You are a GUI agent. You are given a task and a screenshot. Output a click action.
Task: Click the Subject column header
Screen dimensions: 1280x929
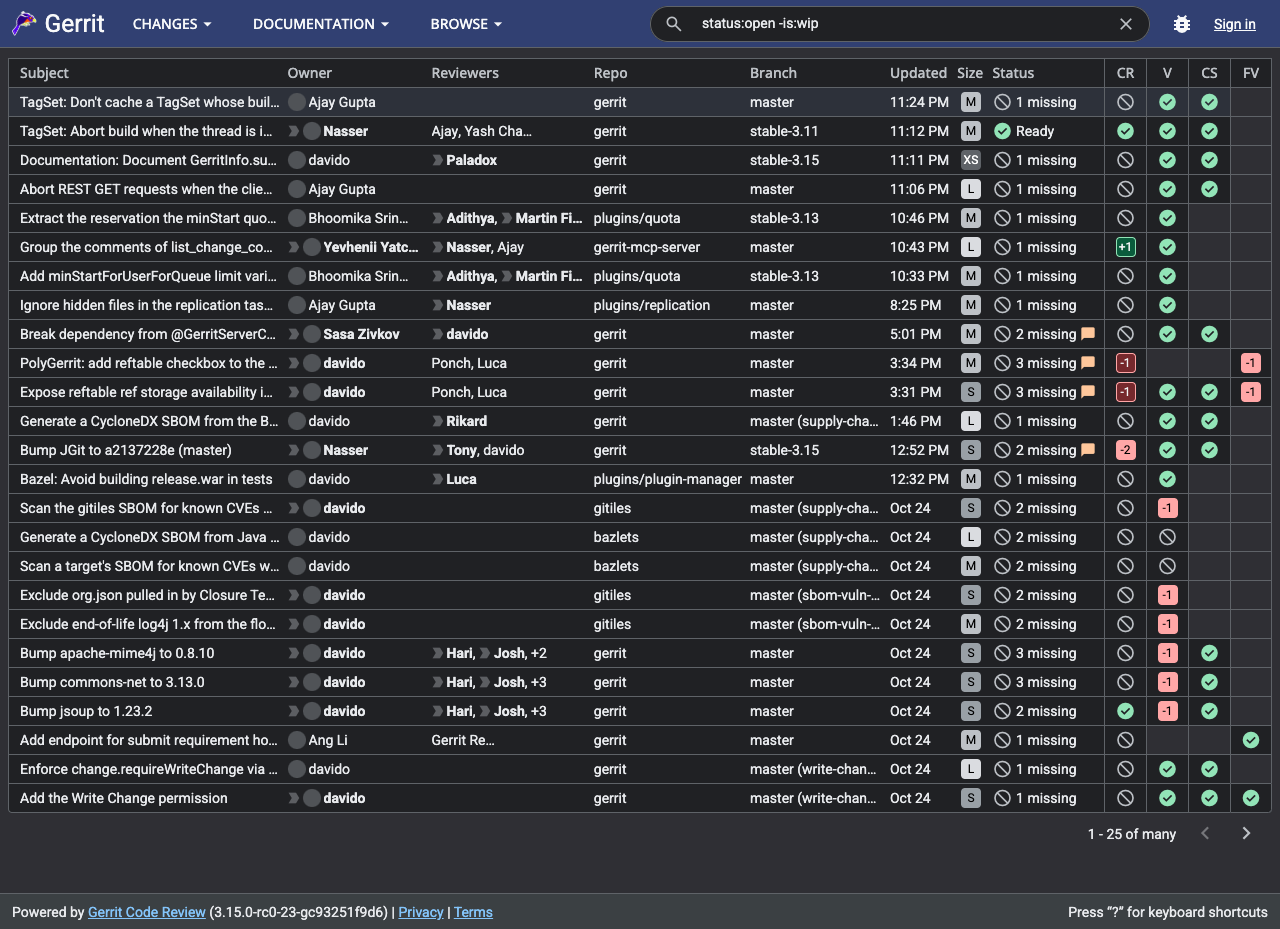click(44, 73)
